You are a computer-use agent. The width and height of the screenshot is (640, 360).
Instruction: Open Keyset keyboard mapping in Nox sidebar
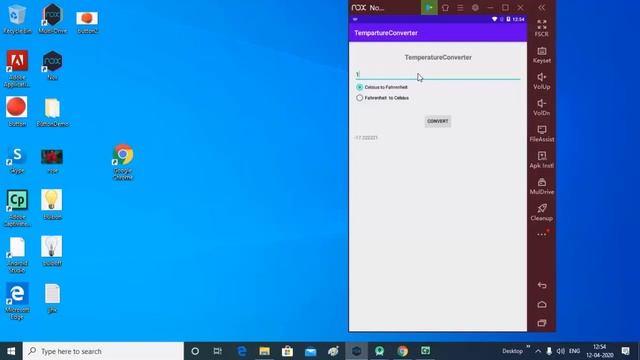[542, 55]
